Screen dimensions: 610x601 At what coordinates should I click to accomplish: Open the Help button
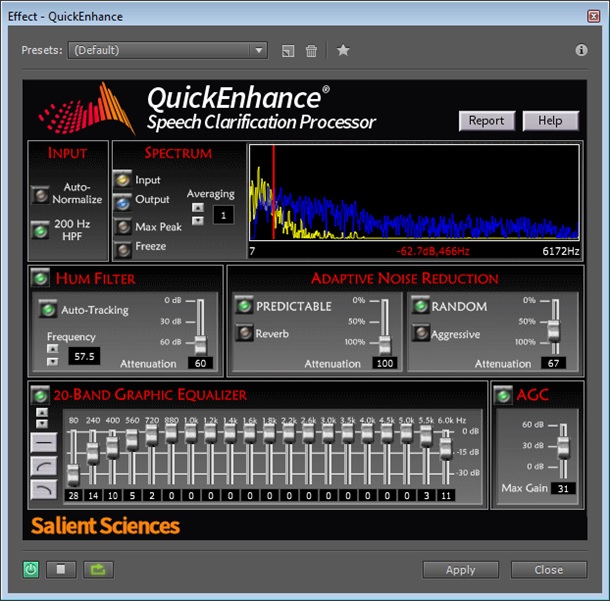coord(550,121)
